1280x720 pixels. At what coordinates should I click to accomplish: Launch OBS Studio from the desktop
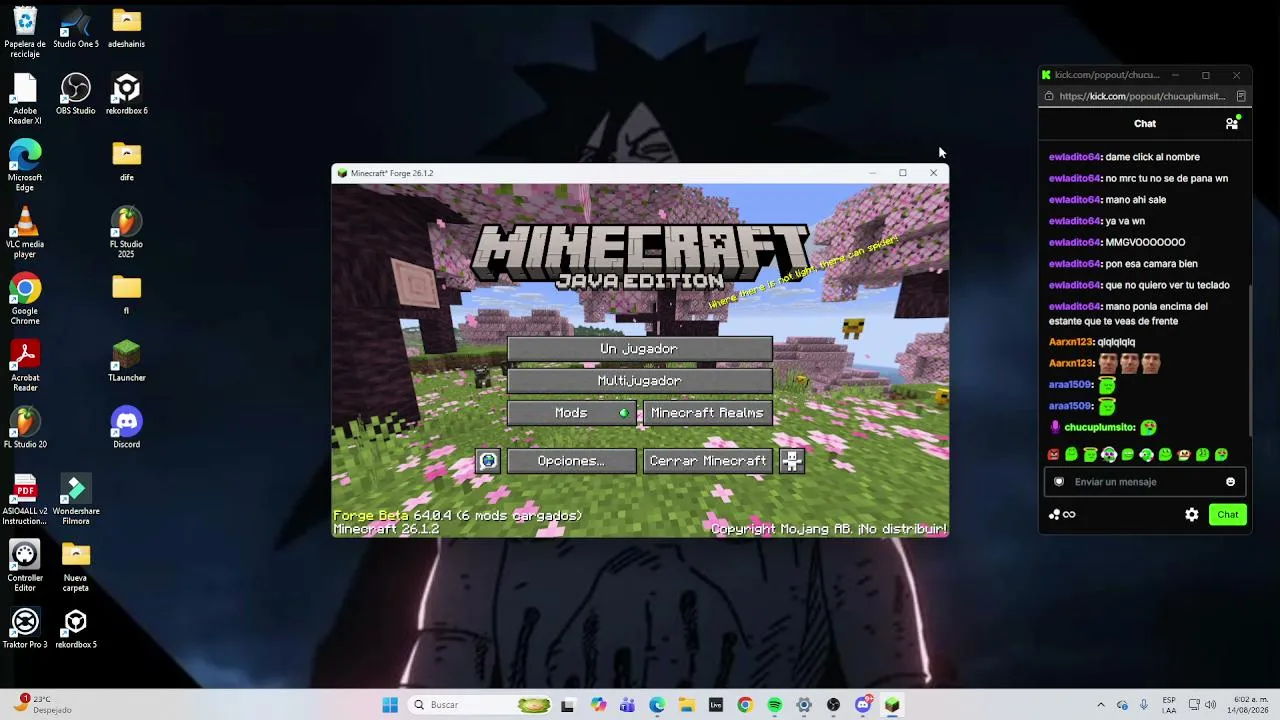[x=76, y=95]
